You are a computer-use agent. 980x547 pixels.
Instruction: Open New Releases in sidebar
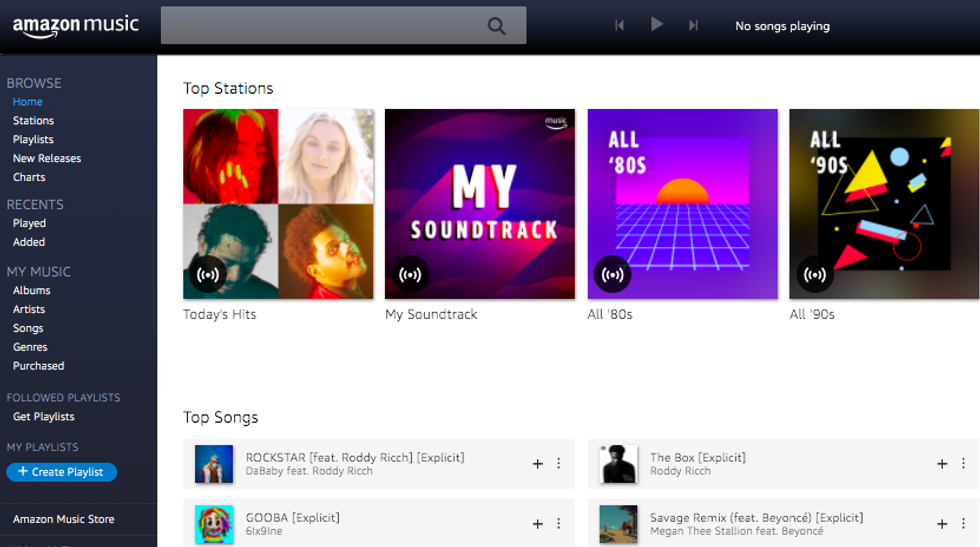(47, 158)
